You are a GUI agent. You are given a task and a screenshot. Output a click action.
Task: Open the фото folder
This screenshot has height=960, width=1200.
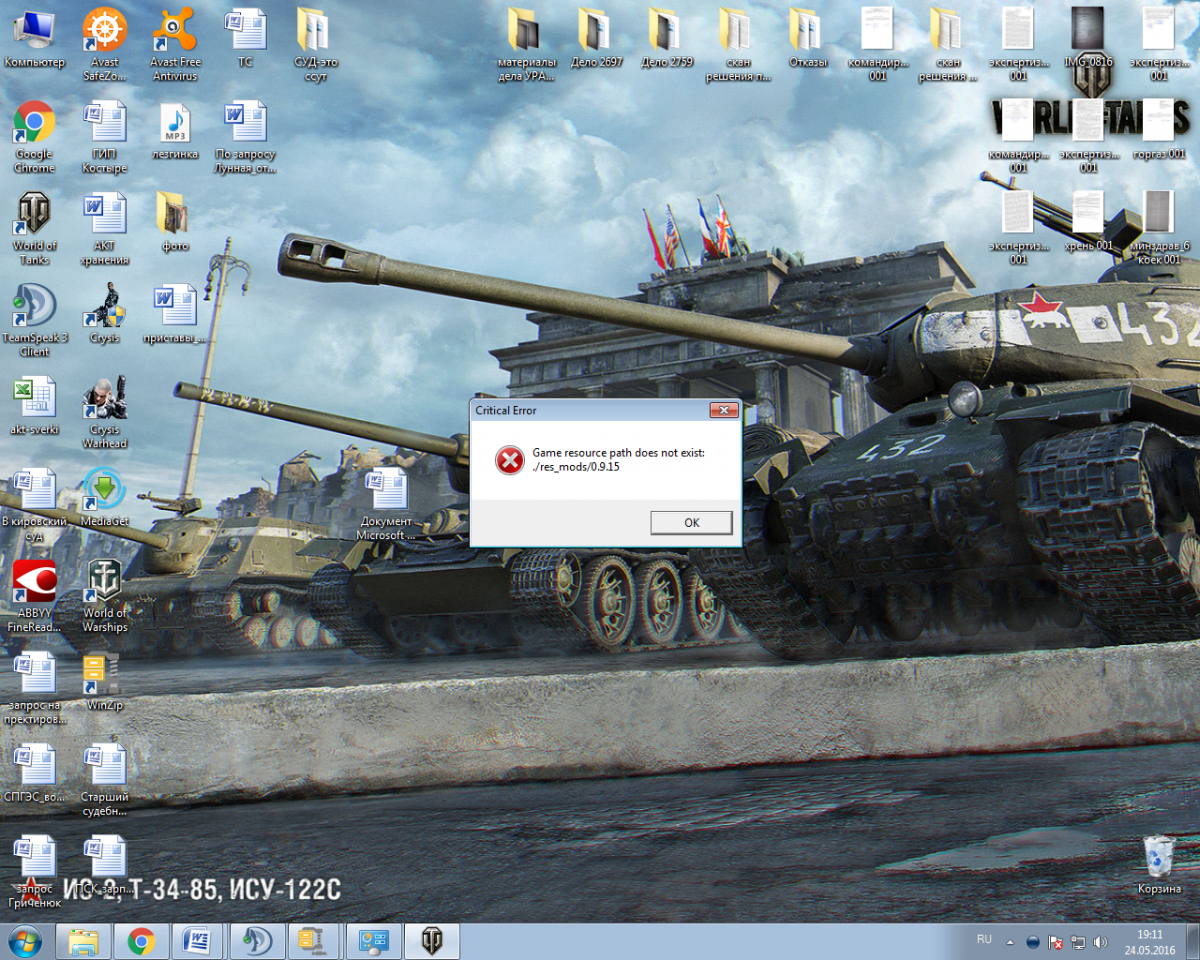[175, 222]
